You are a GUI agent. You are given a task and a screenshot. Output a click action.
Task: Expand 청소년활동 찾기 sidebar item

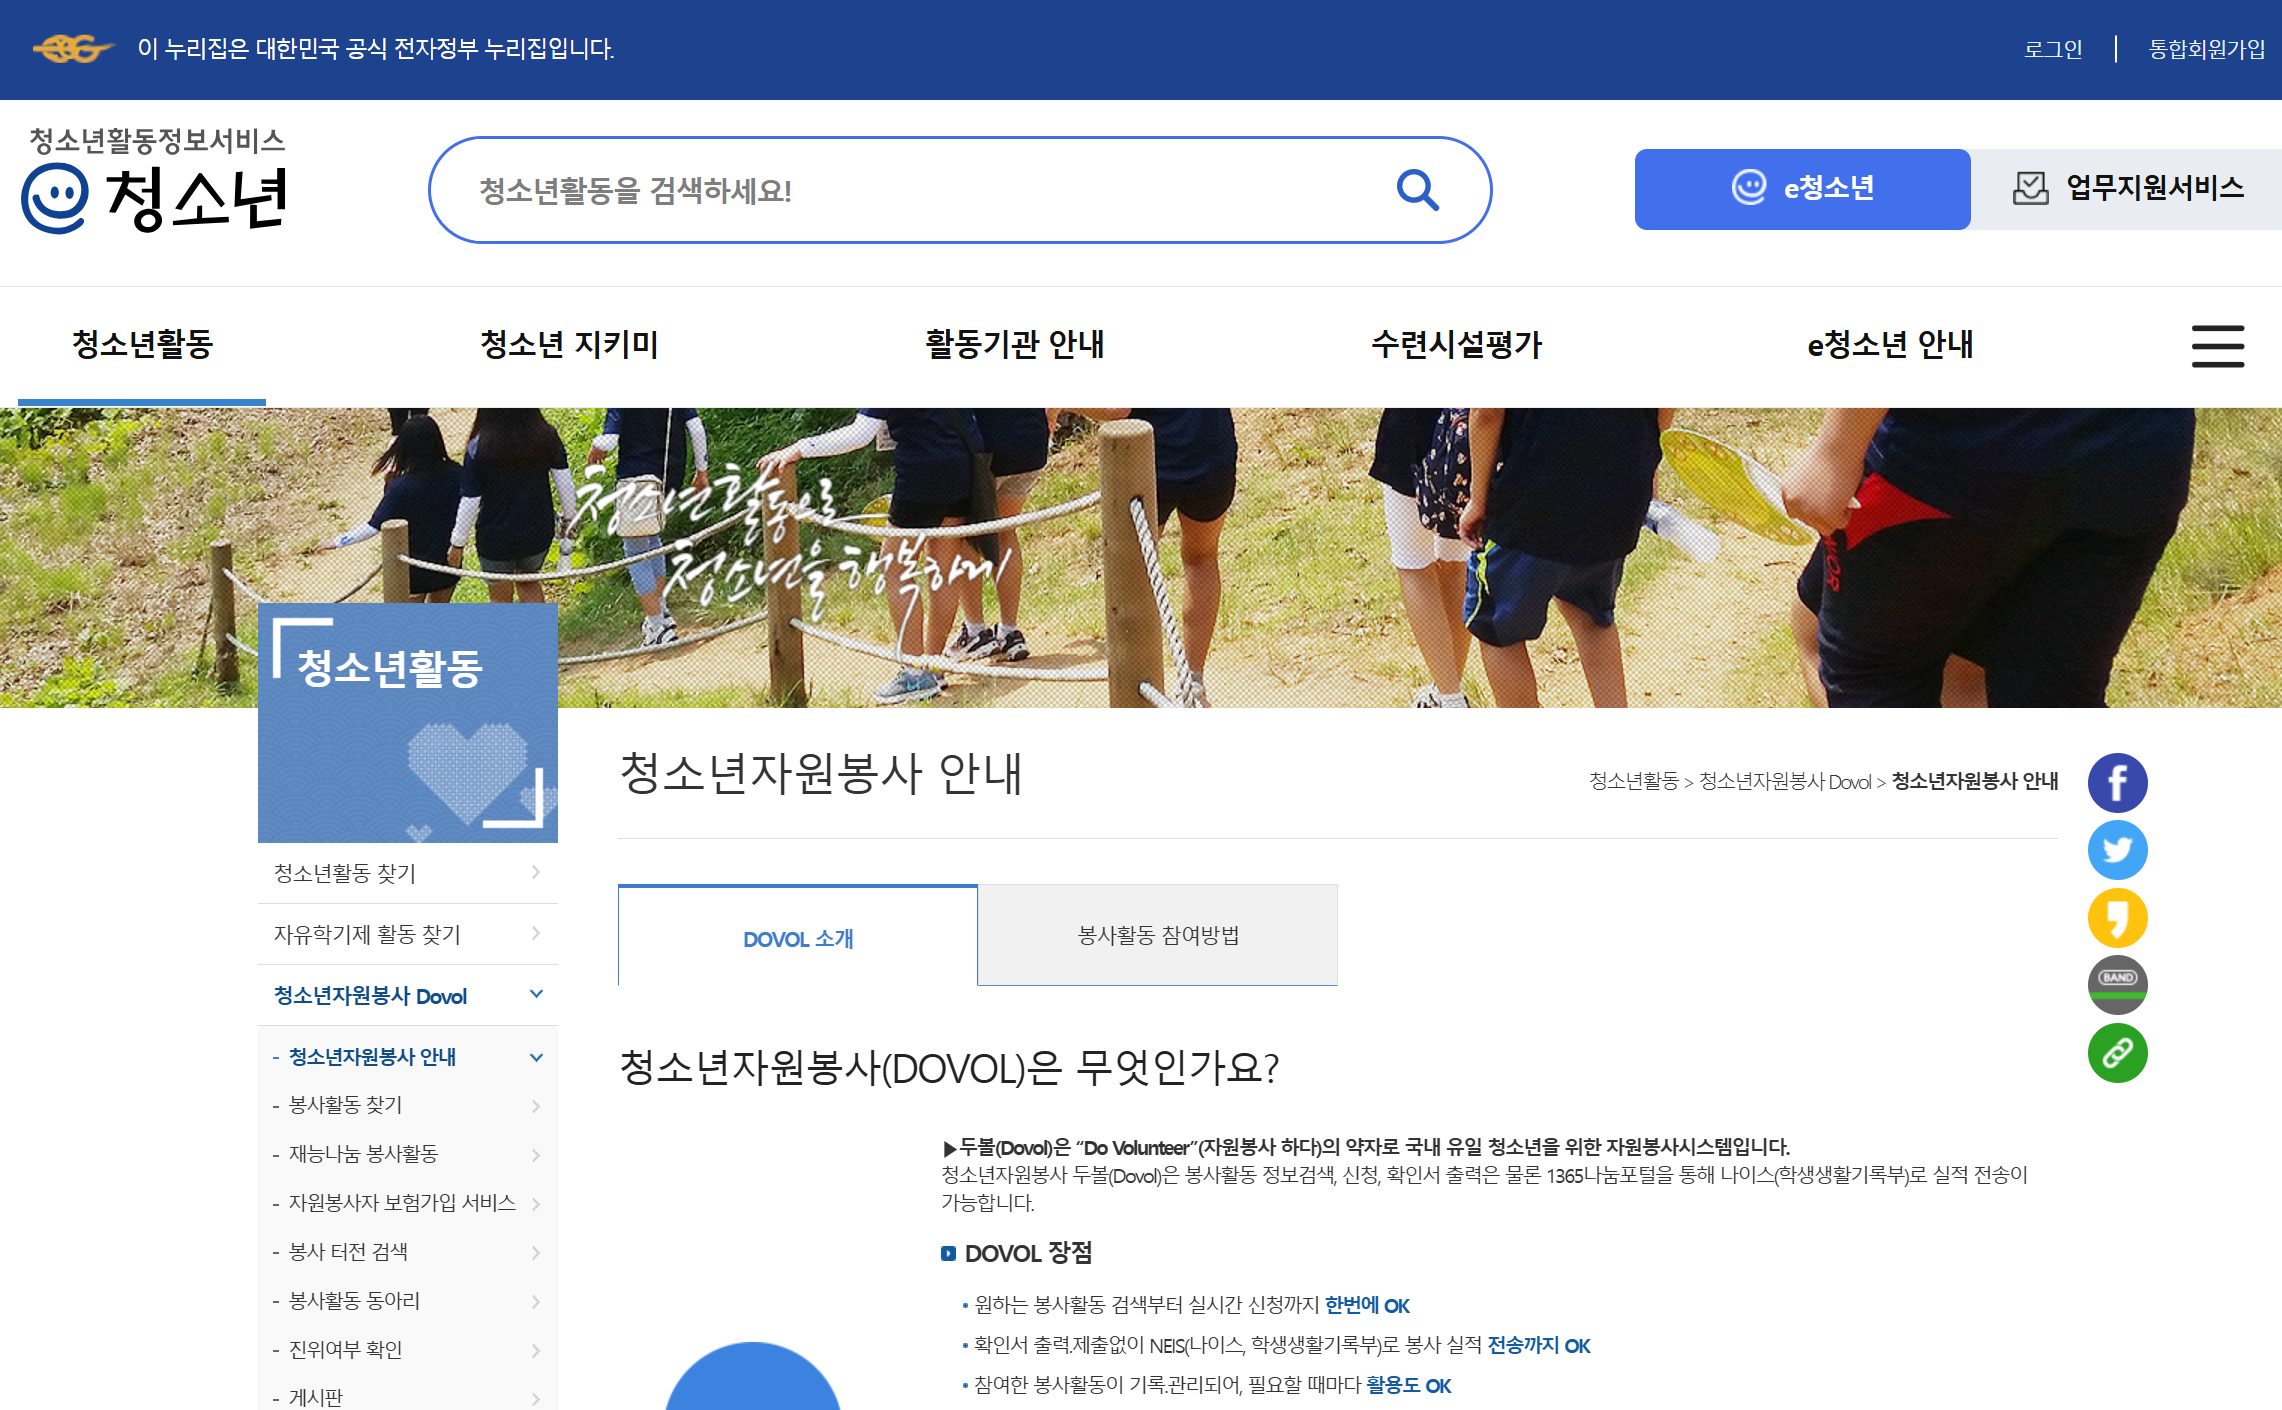408,873
